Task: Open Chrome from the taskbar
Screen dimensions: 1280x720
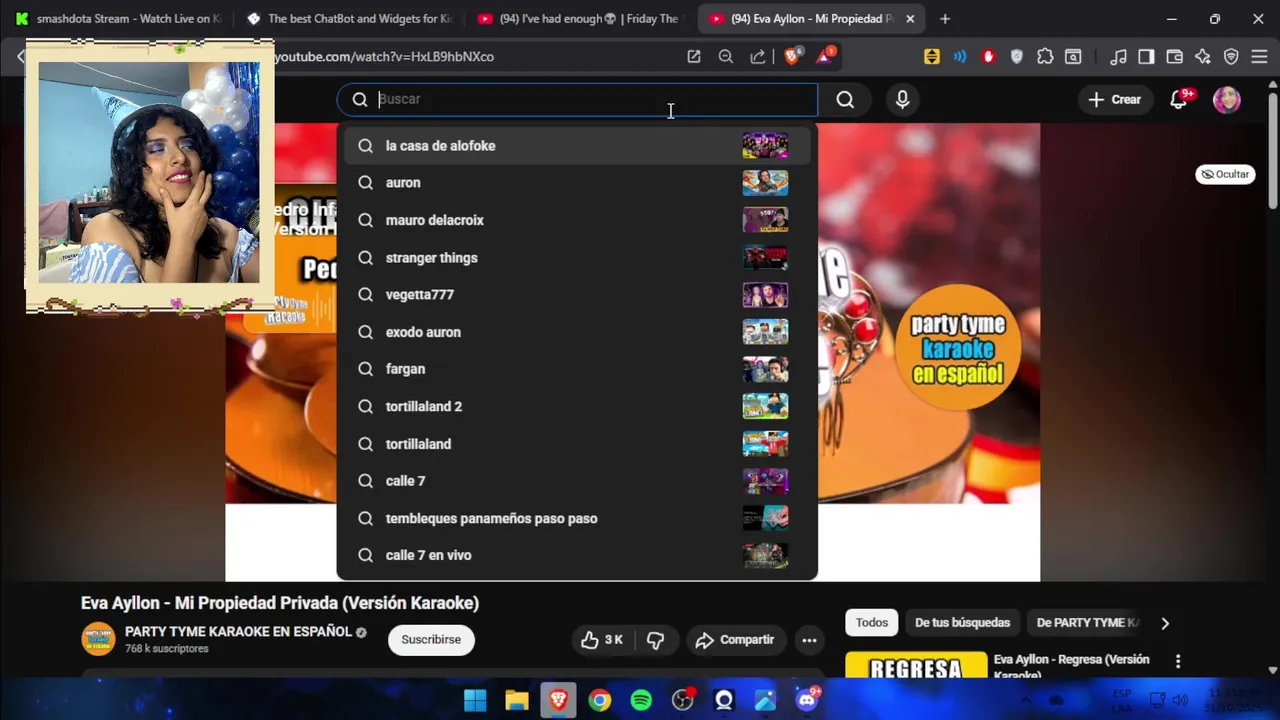Action: (599, 700)
